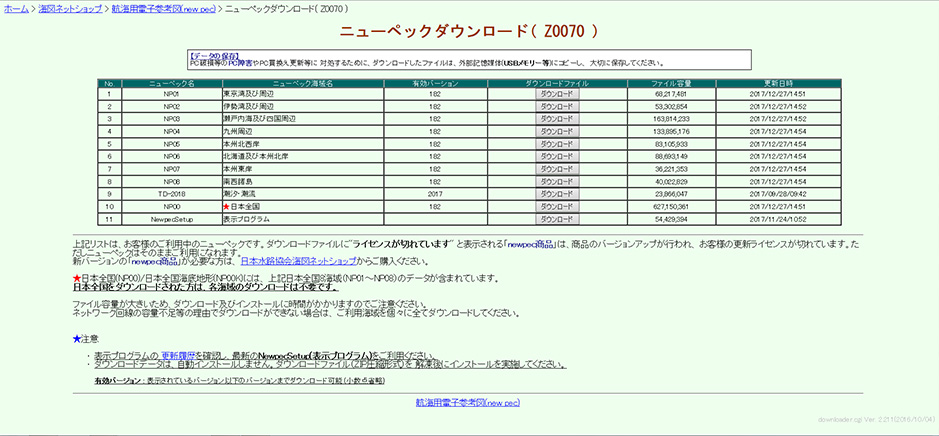The image size is (939, 436).
Task: Download the NewpecSetup 表示プログラム
Action: tap(558, 219)
